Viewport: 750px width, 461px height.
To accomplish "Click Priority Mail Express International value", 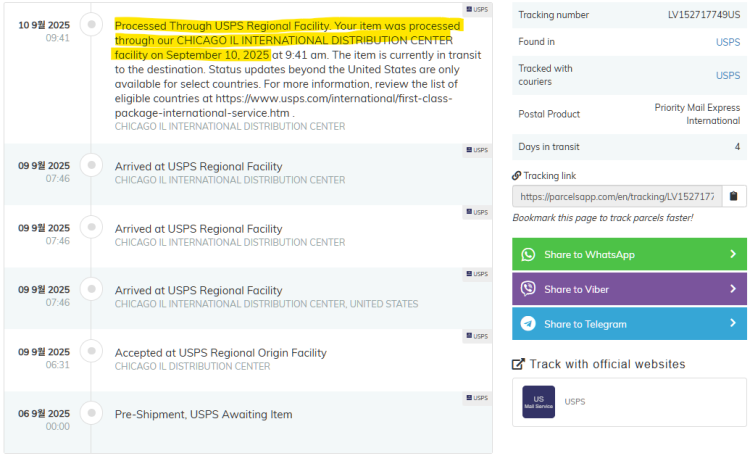I will [697, 114].
